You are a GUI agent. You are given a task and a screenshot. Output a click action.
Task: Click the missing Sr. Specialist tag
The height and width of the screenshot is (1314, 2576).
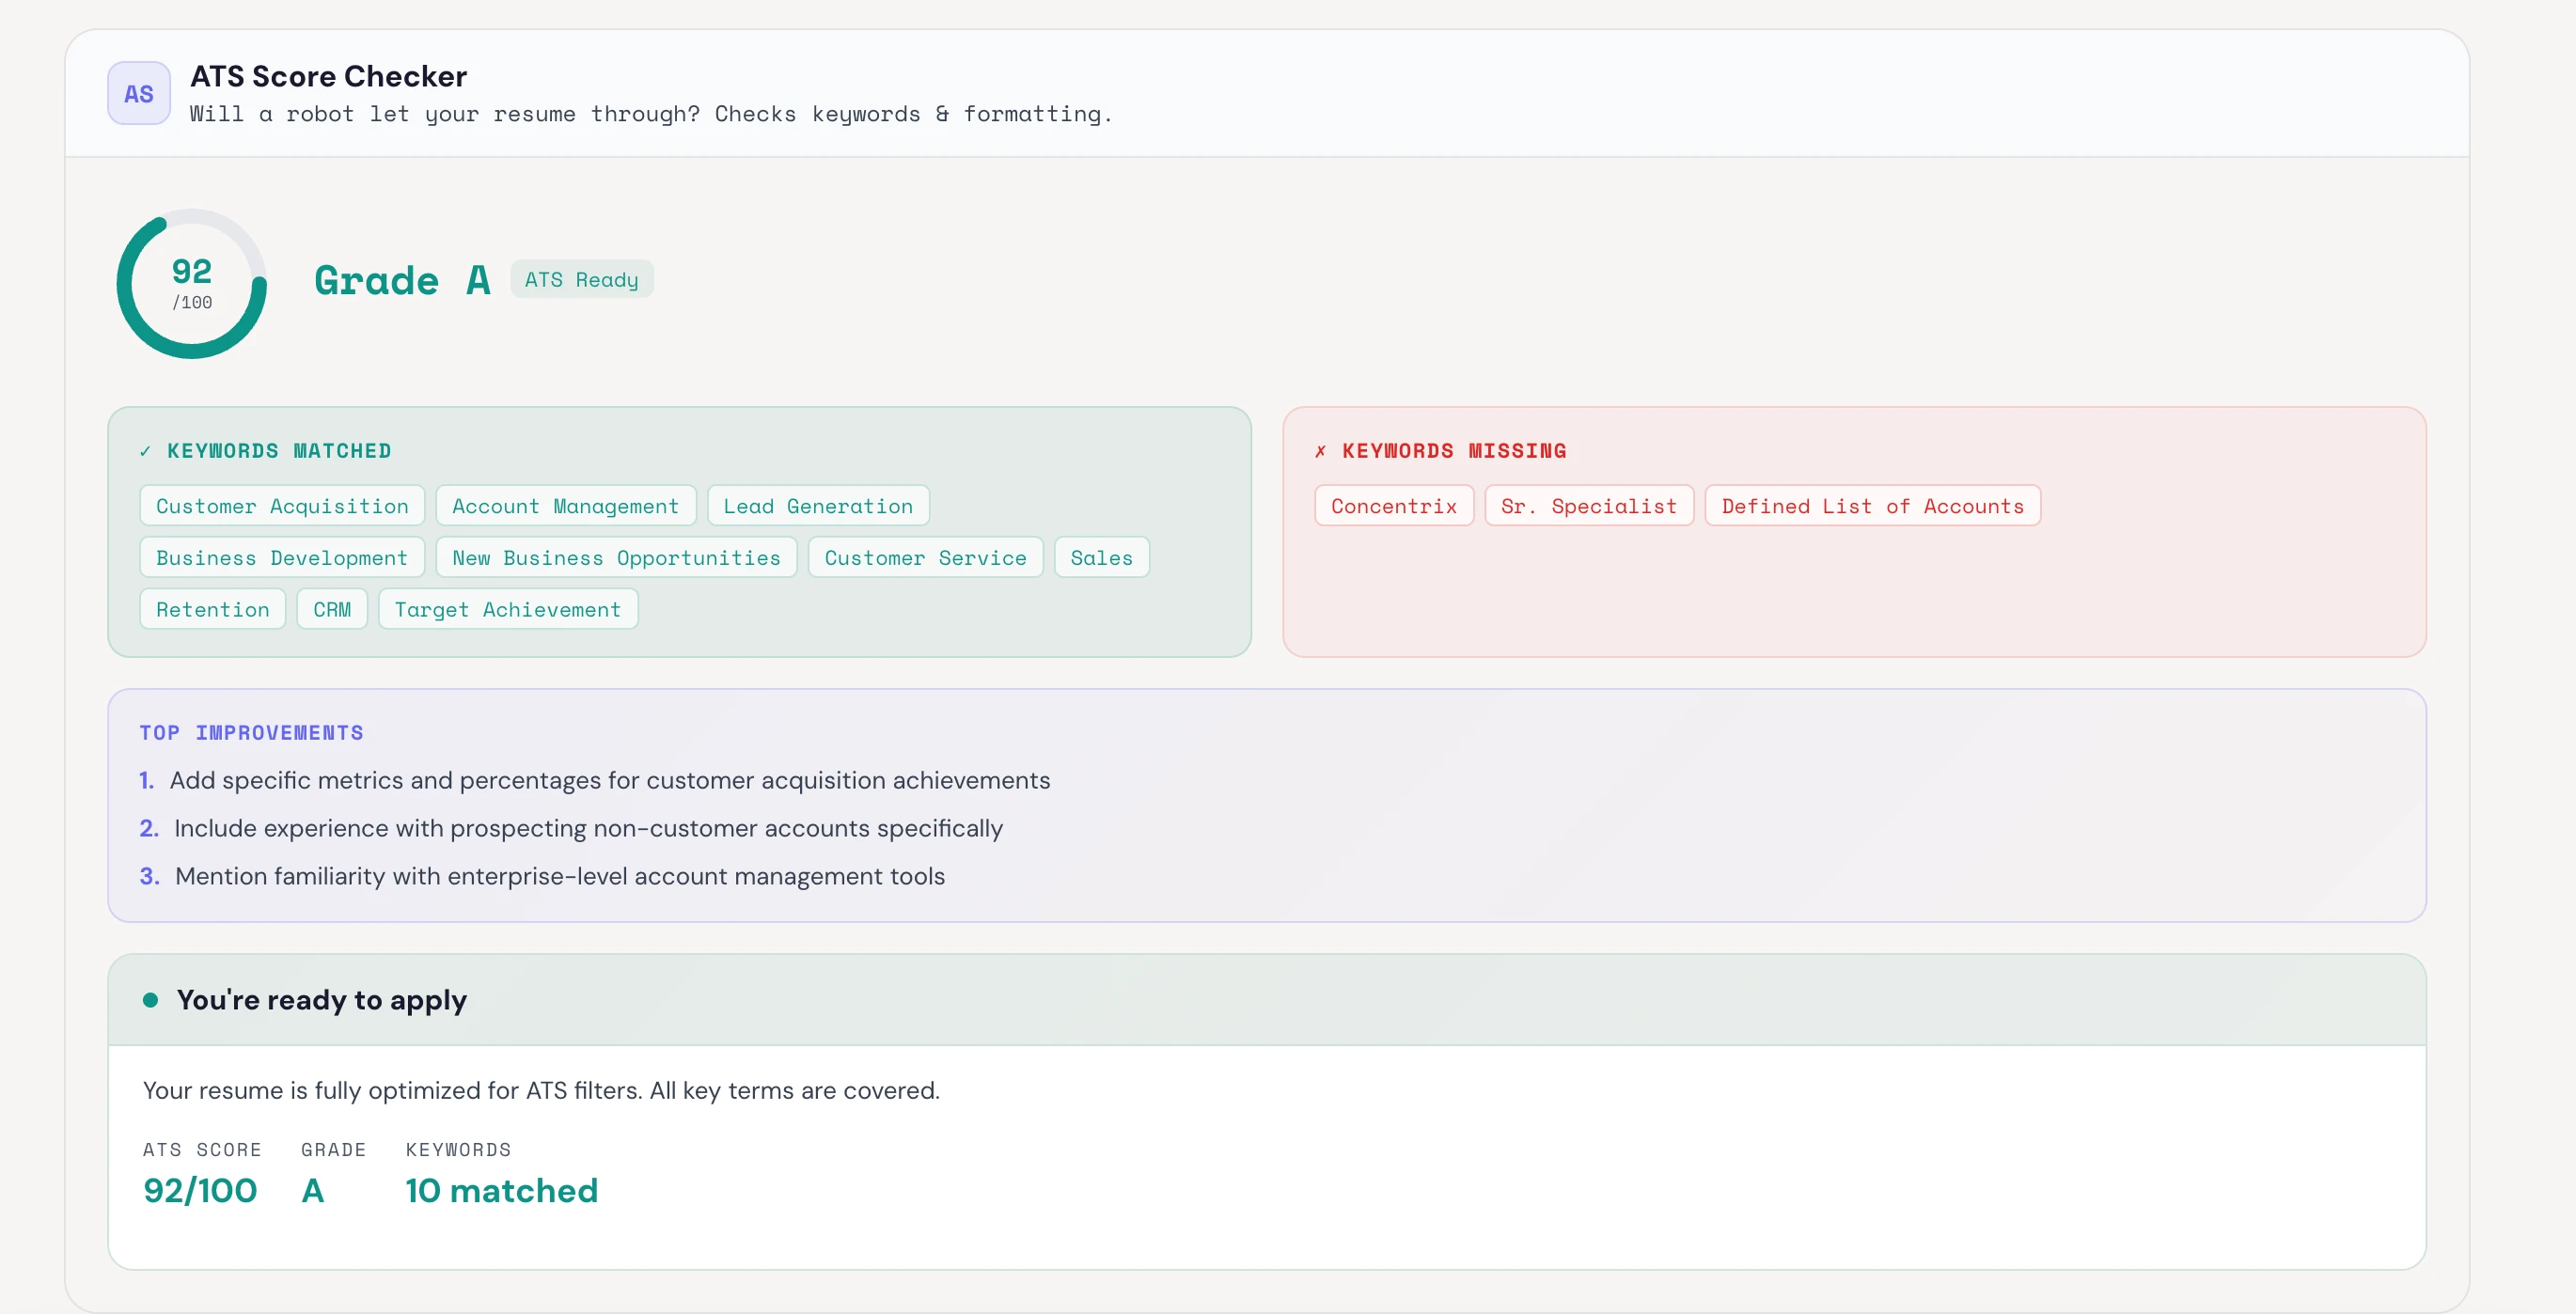tap(1588, 506)
